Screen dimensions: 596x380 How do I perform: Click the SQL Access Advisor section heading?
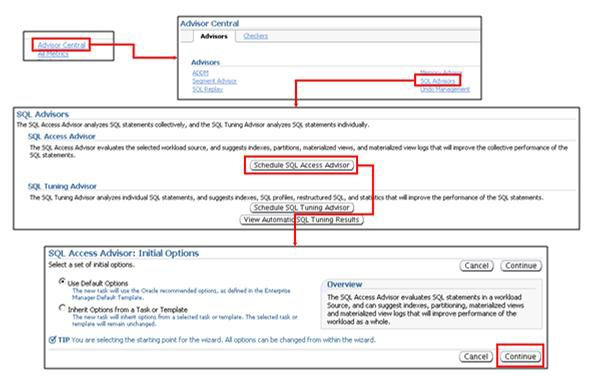coord(62,136)
